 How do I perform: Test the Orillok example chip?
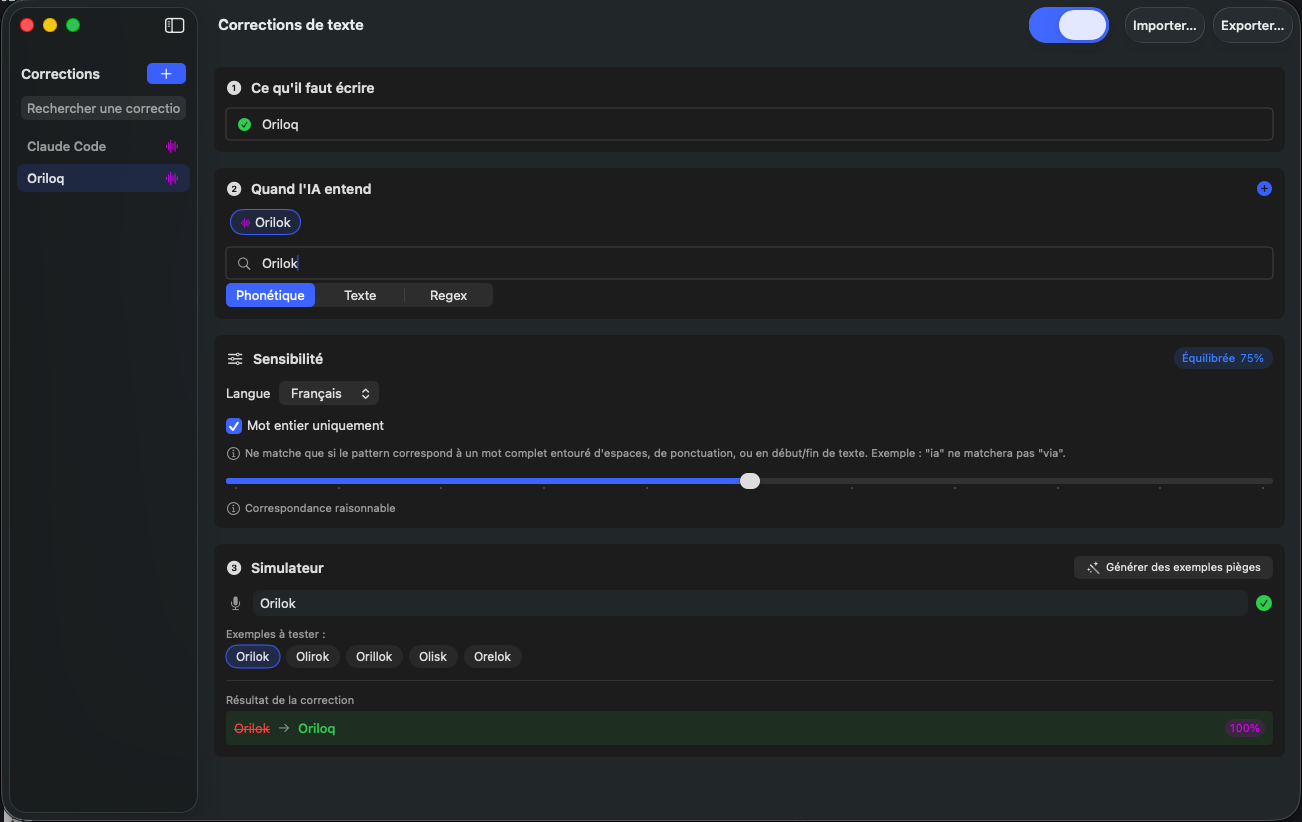pos(374,657)
